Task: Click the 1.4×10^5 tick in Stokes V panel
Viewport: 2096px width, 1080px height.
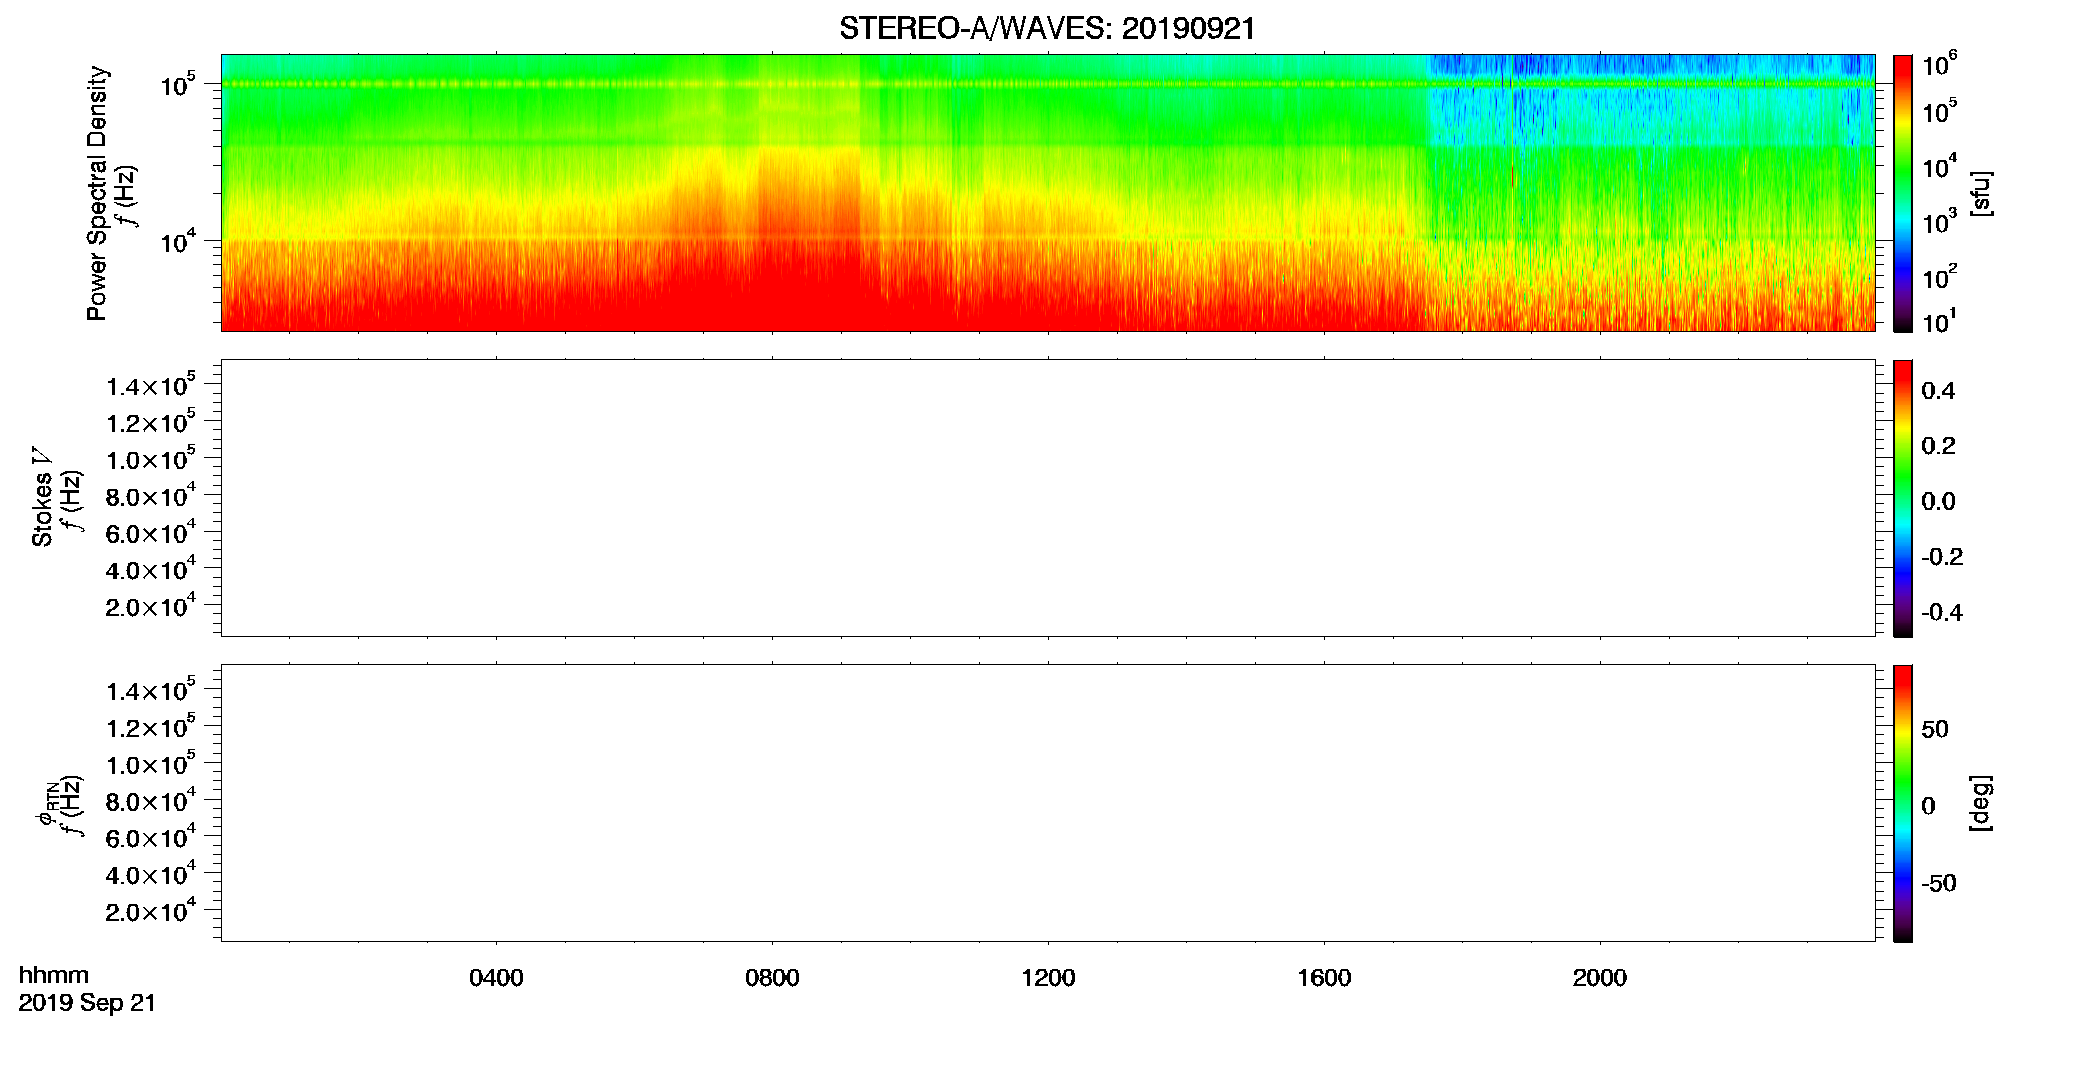Action: point(151,385)
